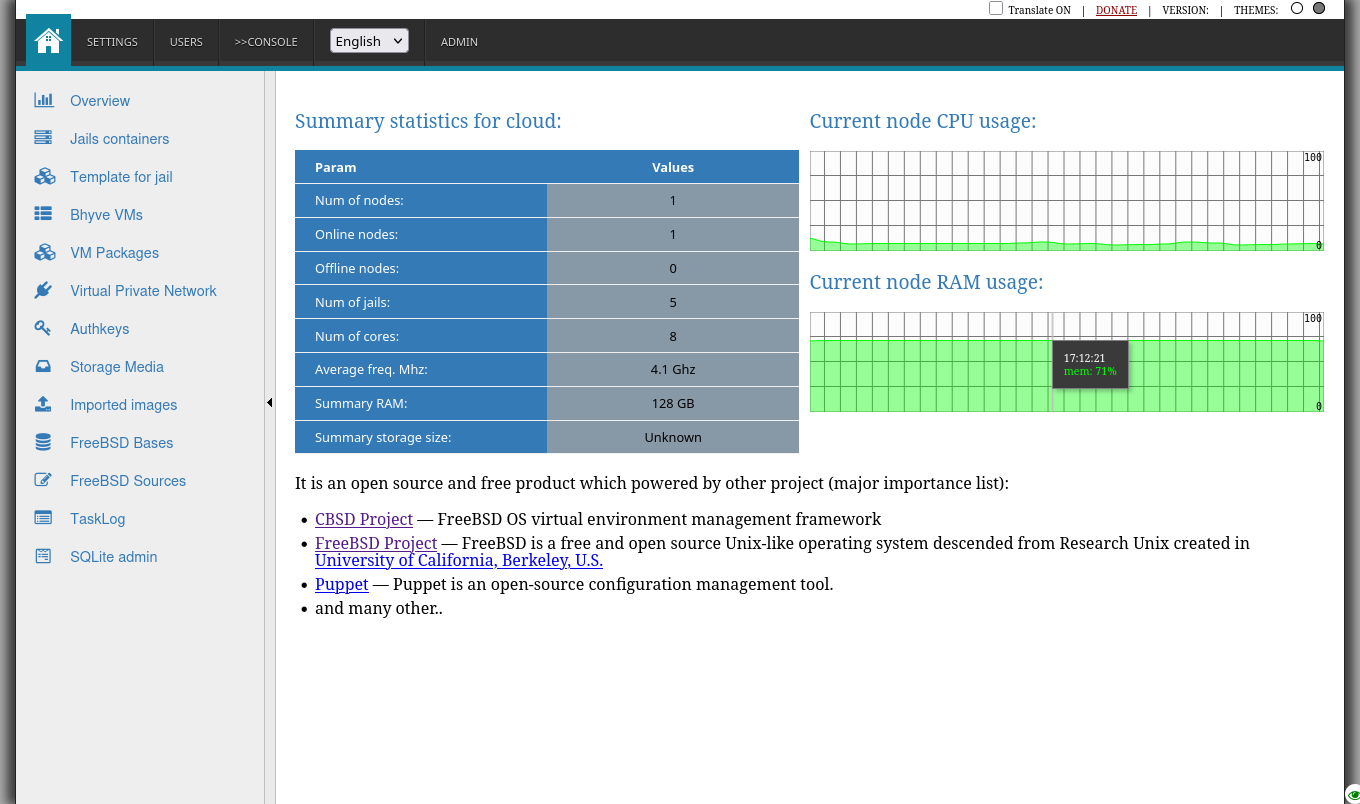Open Template for jail
This screenshot has width=1360, height=804.
coord(119,177)
